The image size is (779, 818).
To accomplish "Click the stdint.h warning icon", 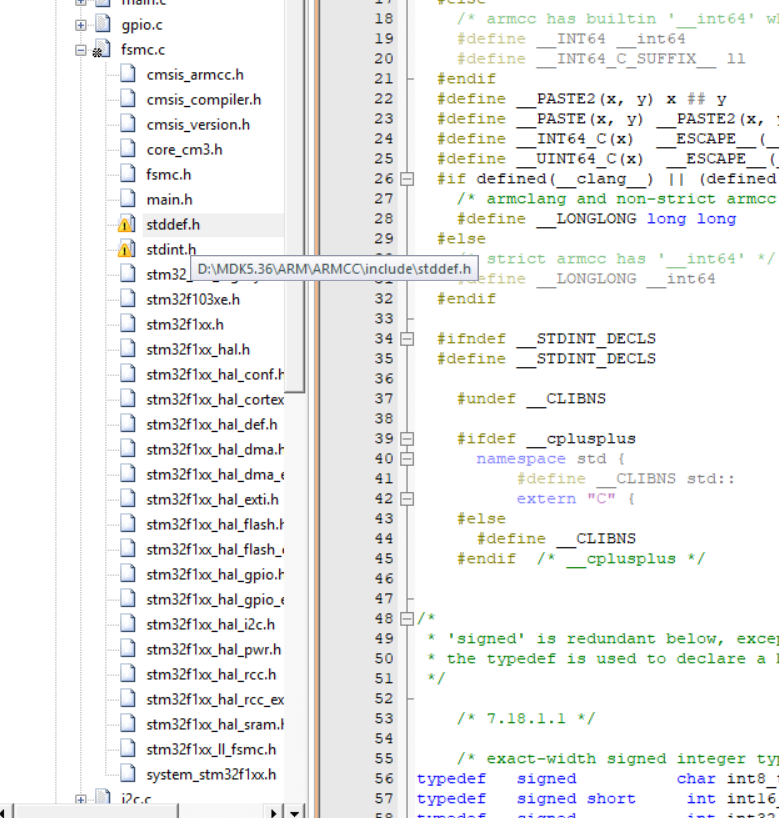I will 127,249.
